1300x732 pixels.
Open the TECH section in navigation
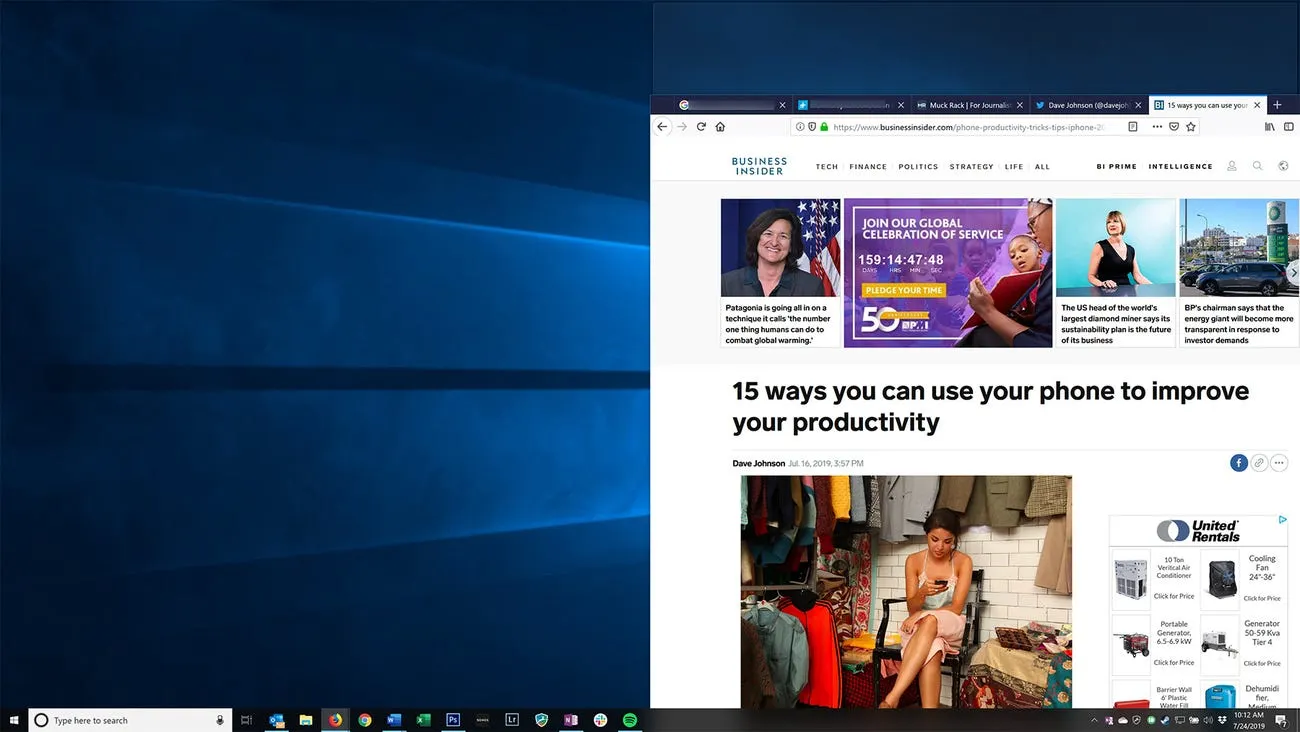[x=827, y=167]
